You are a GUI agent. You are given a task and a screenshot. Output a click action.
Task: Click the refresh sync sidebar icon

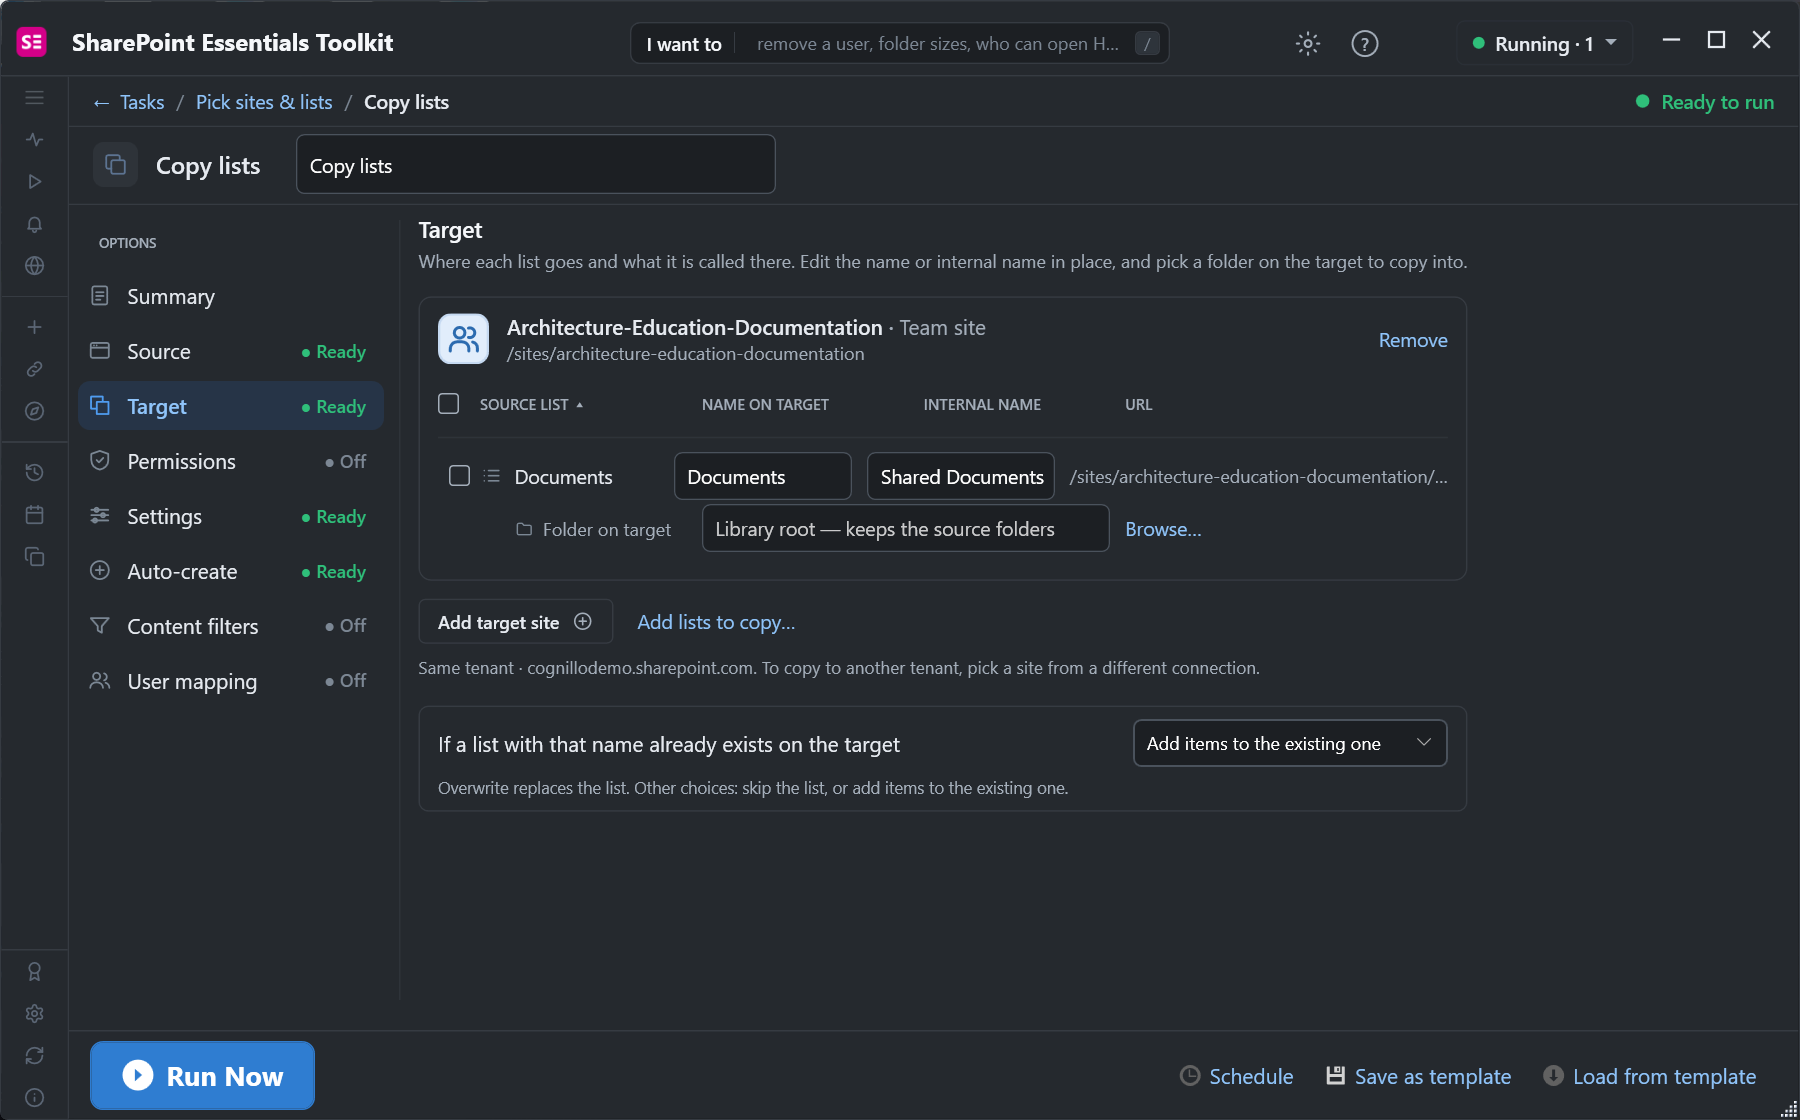(34, 1055)
